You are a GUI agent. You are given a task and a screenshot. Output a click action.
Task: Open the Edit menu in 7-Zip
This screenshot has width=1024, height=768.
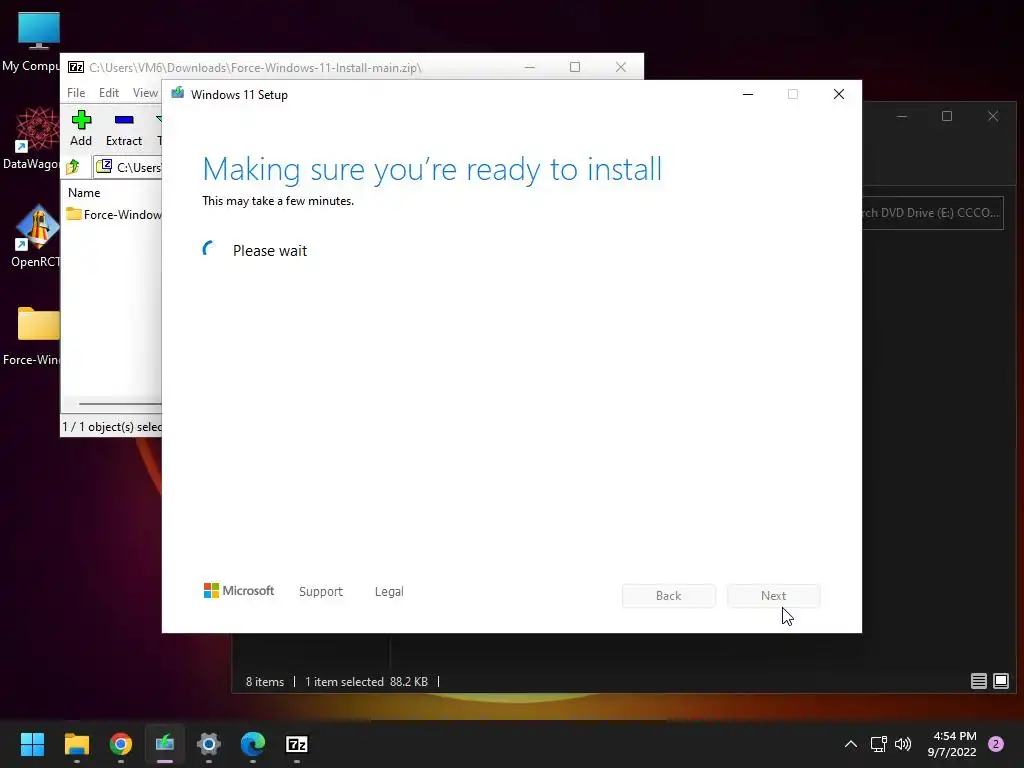click(108, 93)
